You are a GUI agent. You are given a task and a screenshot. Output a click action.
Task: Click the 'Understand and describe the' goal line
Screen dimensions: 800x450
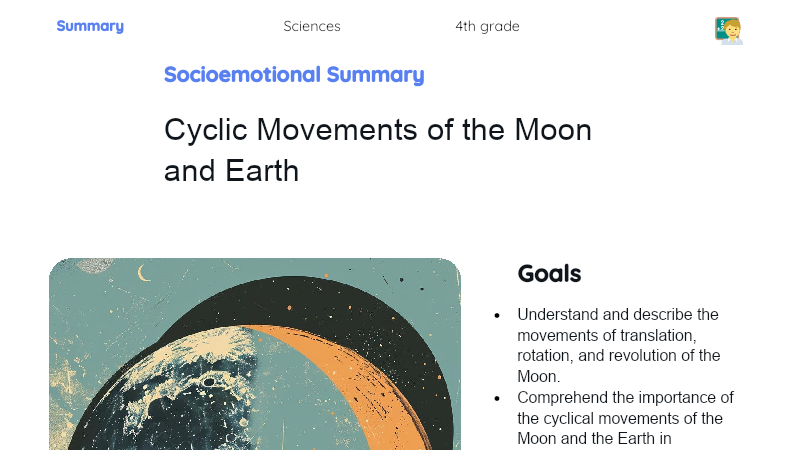coord(618,315)
